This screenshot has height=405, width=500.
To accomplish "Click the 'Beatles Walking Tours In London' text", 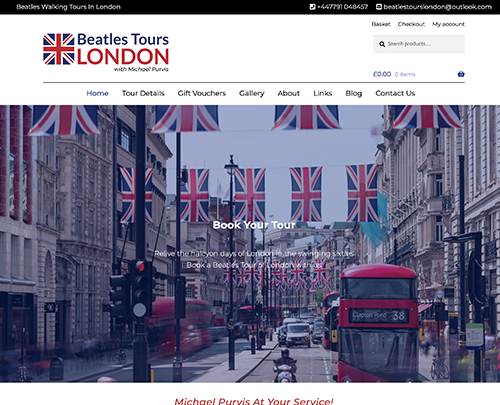I will click(68, 7).
